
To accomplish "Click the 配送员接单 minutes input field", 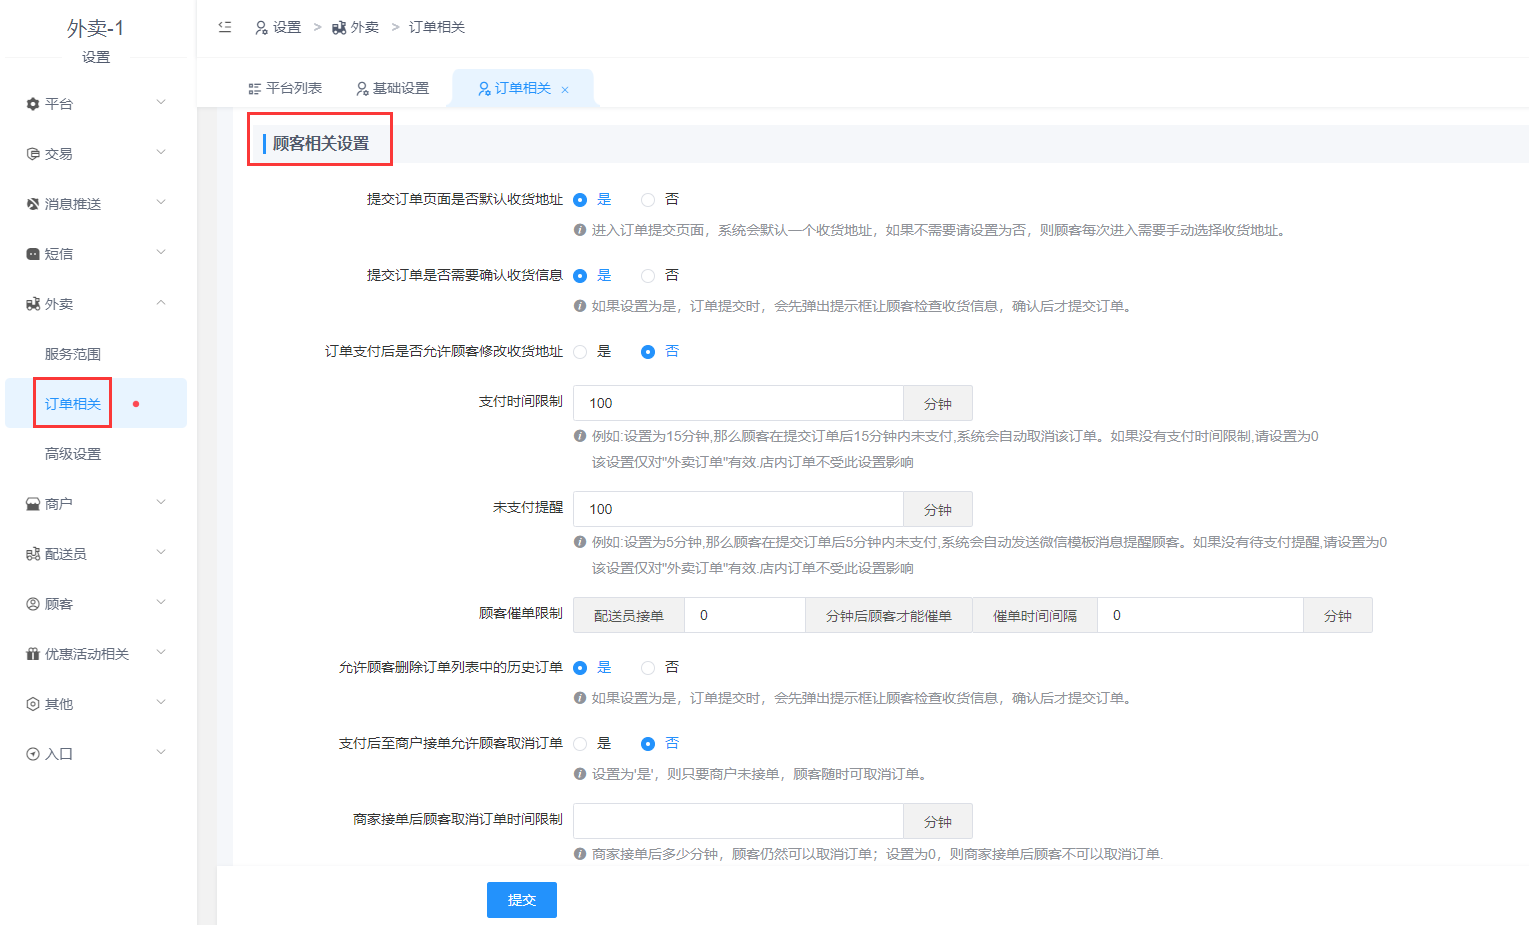I will 745,615.
